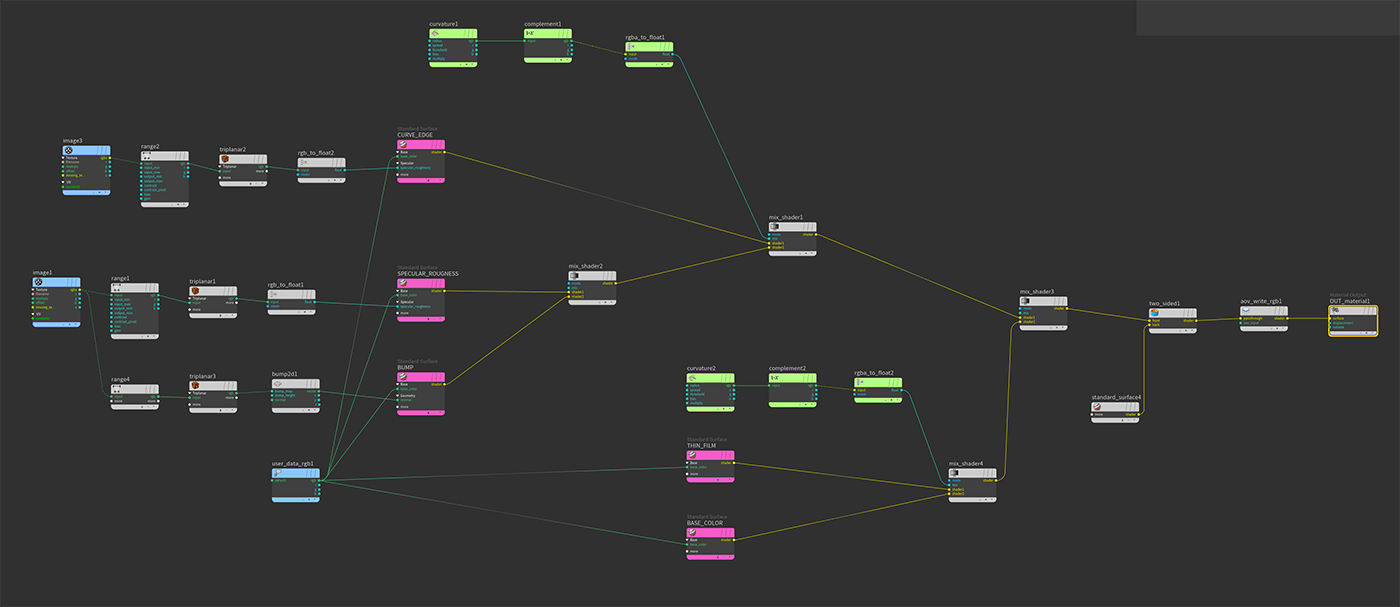Click the aov_write_rgb1 node icon
1400x607 pixels.
(1247, 311)
